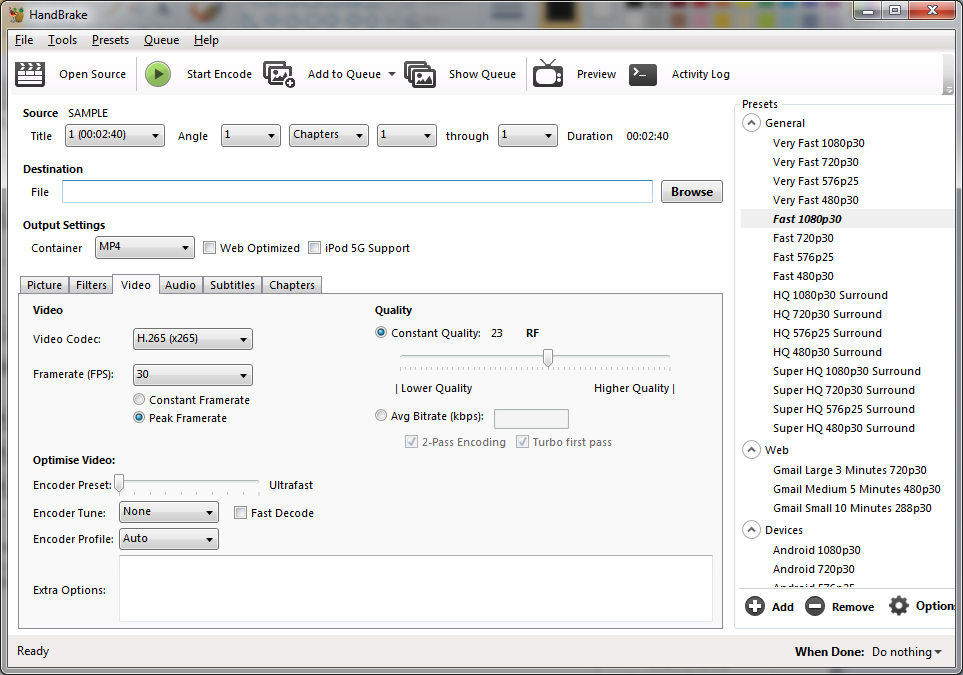963x675 pixels.
Task: Open the Angle dropdown
Action: (251, 136)
